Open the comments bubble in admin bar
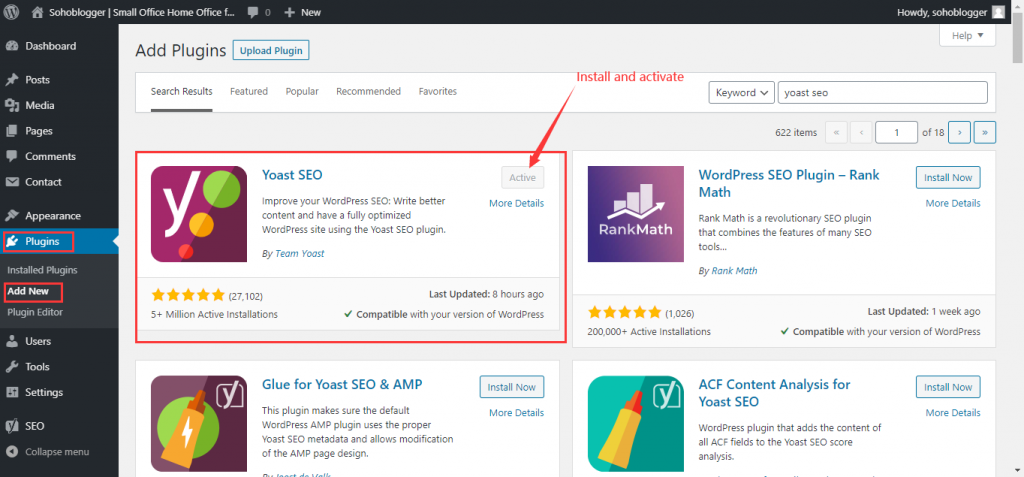 point(258,12)
